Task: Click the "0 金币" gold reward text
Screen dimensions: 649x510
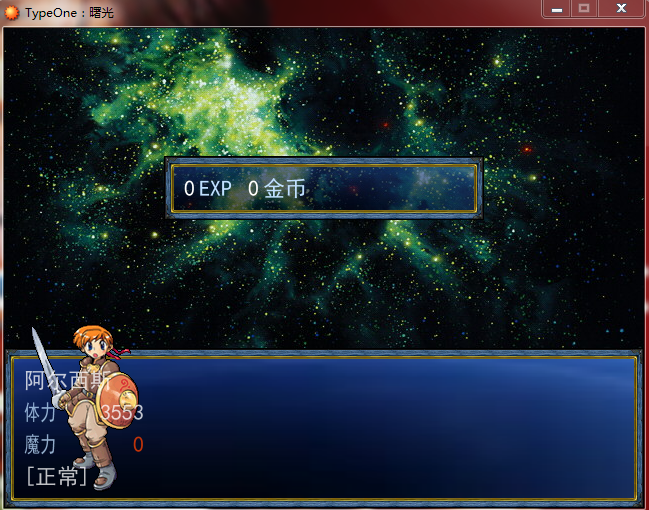Action: pyautogui.click(x=276, y=189)
